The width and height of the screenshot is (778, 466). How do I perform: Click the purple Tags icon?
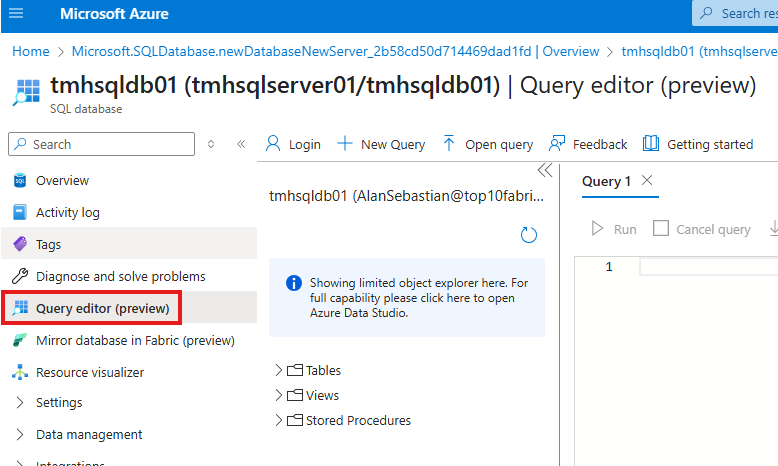click(x=20, y=244)
